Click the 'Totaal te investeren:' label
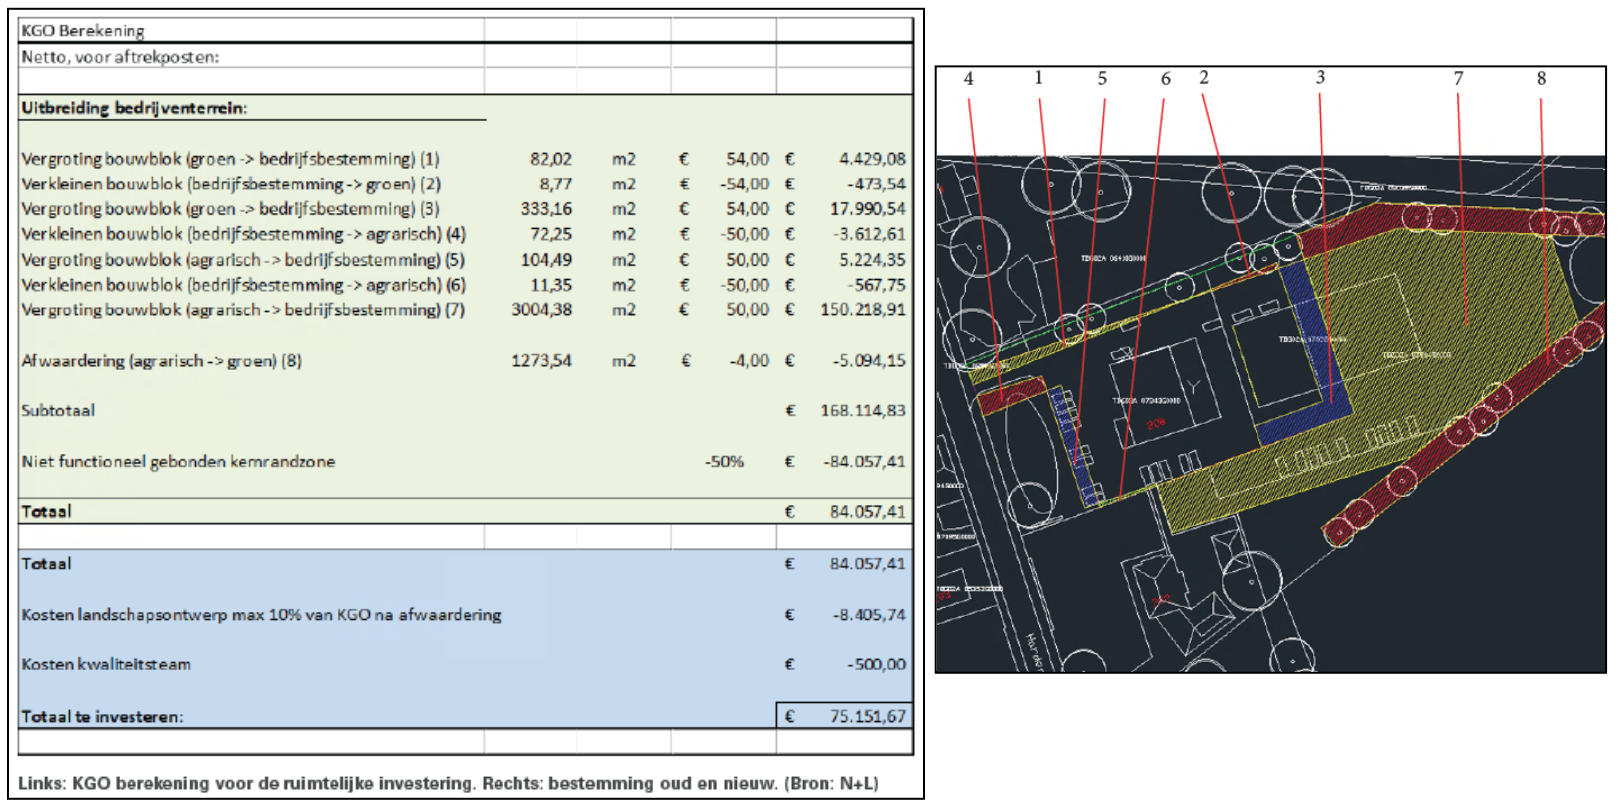The image size is (1621, 806). [102, 717]
